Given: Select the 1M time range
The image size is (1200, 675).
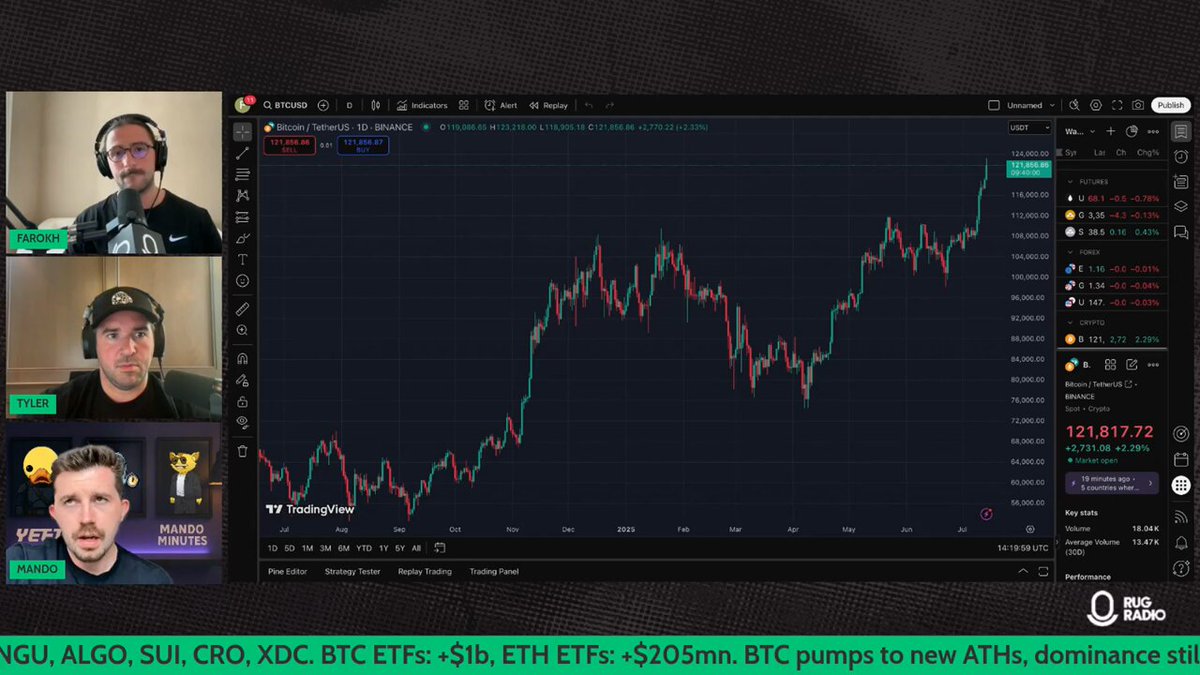Looking at the screenshot, I should 308,548.
